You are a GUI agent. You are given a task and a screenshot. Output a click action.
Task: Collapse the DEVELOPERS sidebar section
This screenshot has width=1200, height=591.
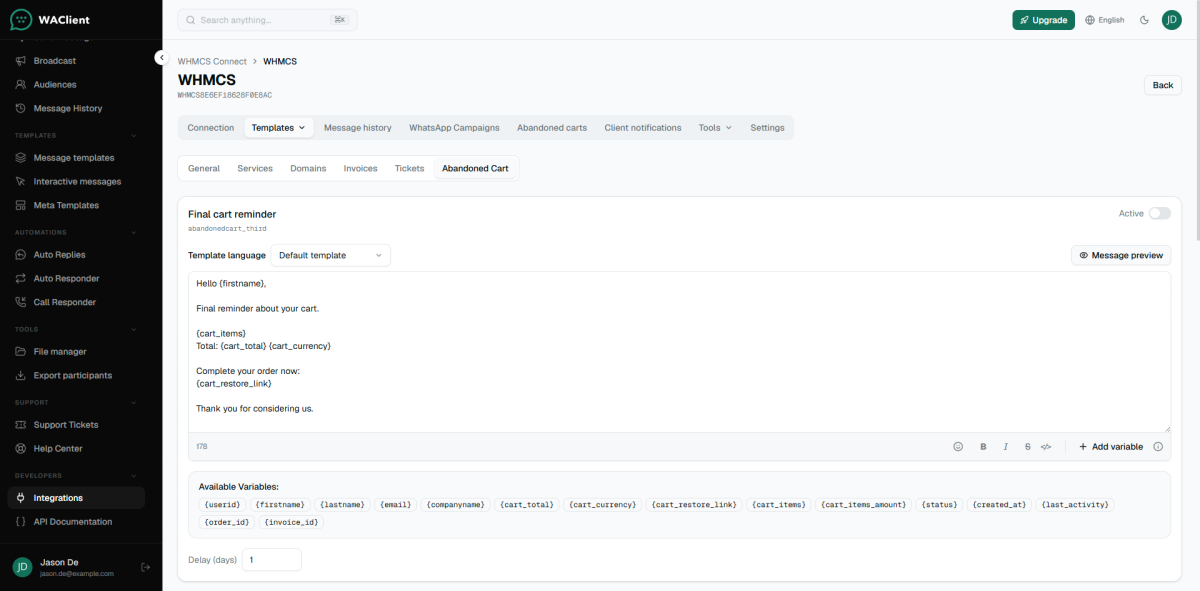134,475
